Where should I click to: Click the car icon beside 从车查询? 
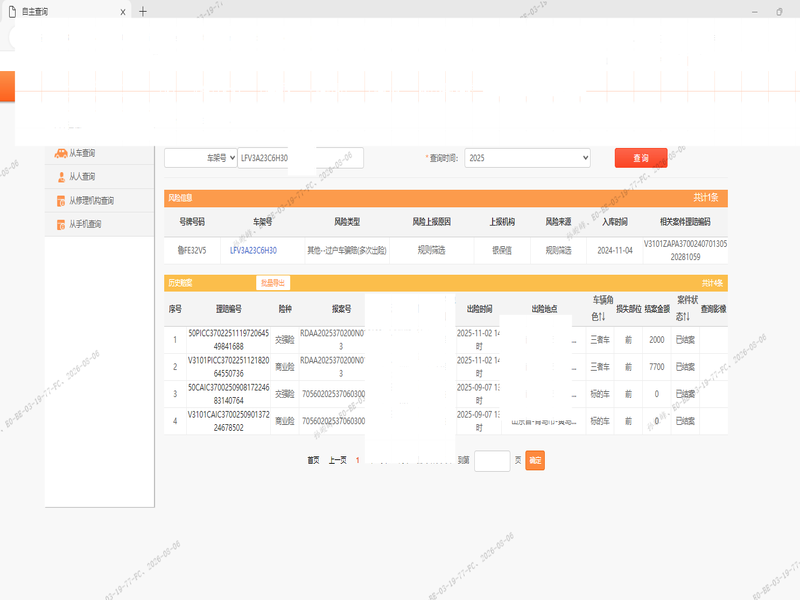(x=61, y=153)
